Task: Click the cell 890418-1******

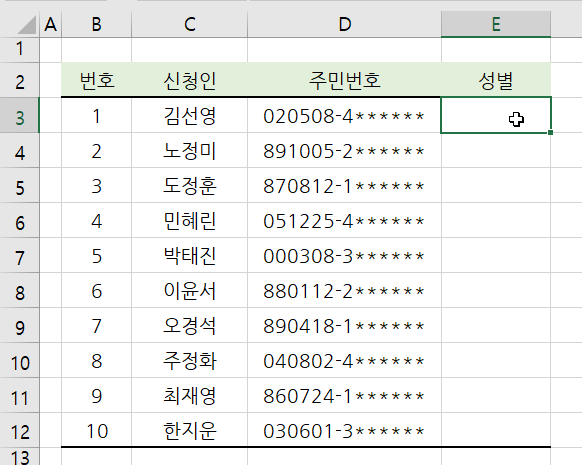Action: click(x=344, y=325)
